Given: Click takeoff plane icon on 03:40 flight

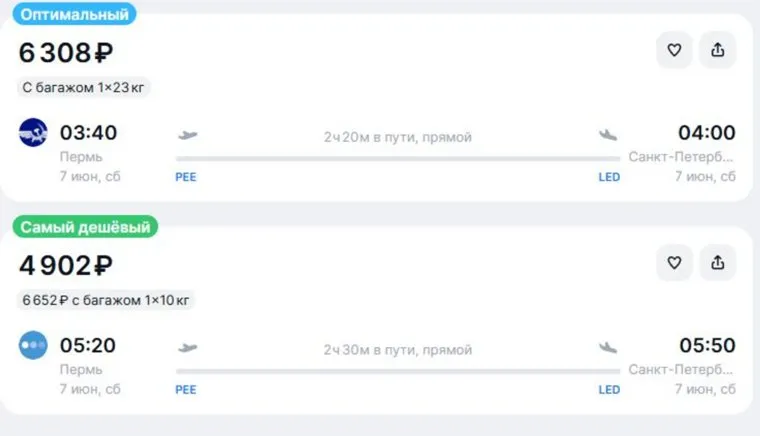Looking at the screenshot, I should (187, 135).
